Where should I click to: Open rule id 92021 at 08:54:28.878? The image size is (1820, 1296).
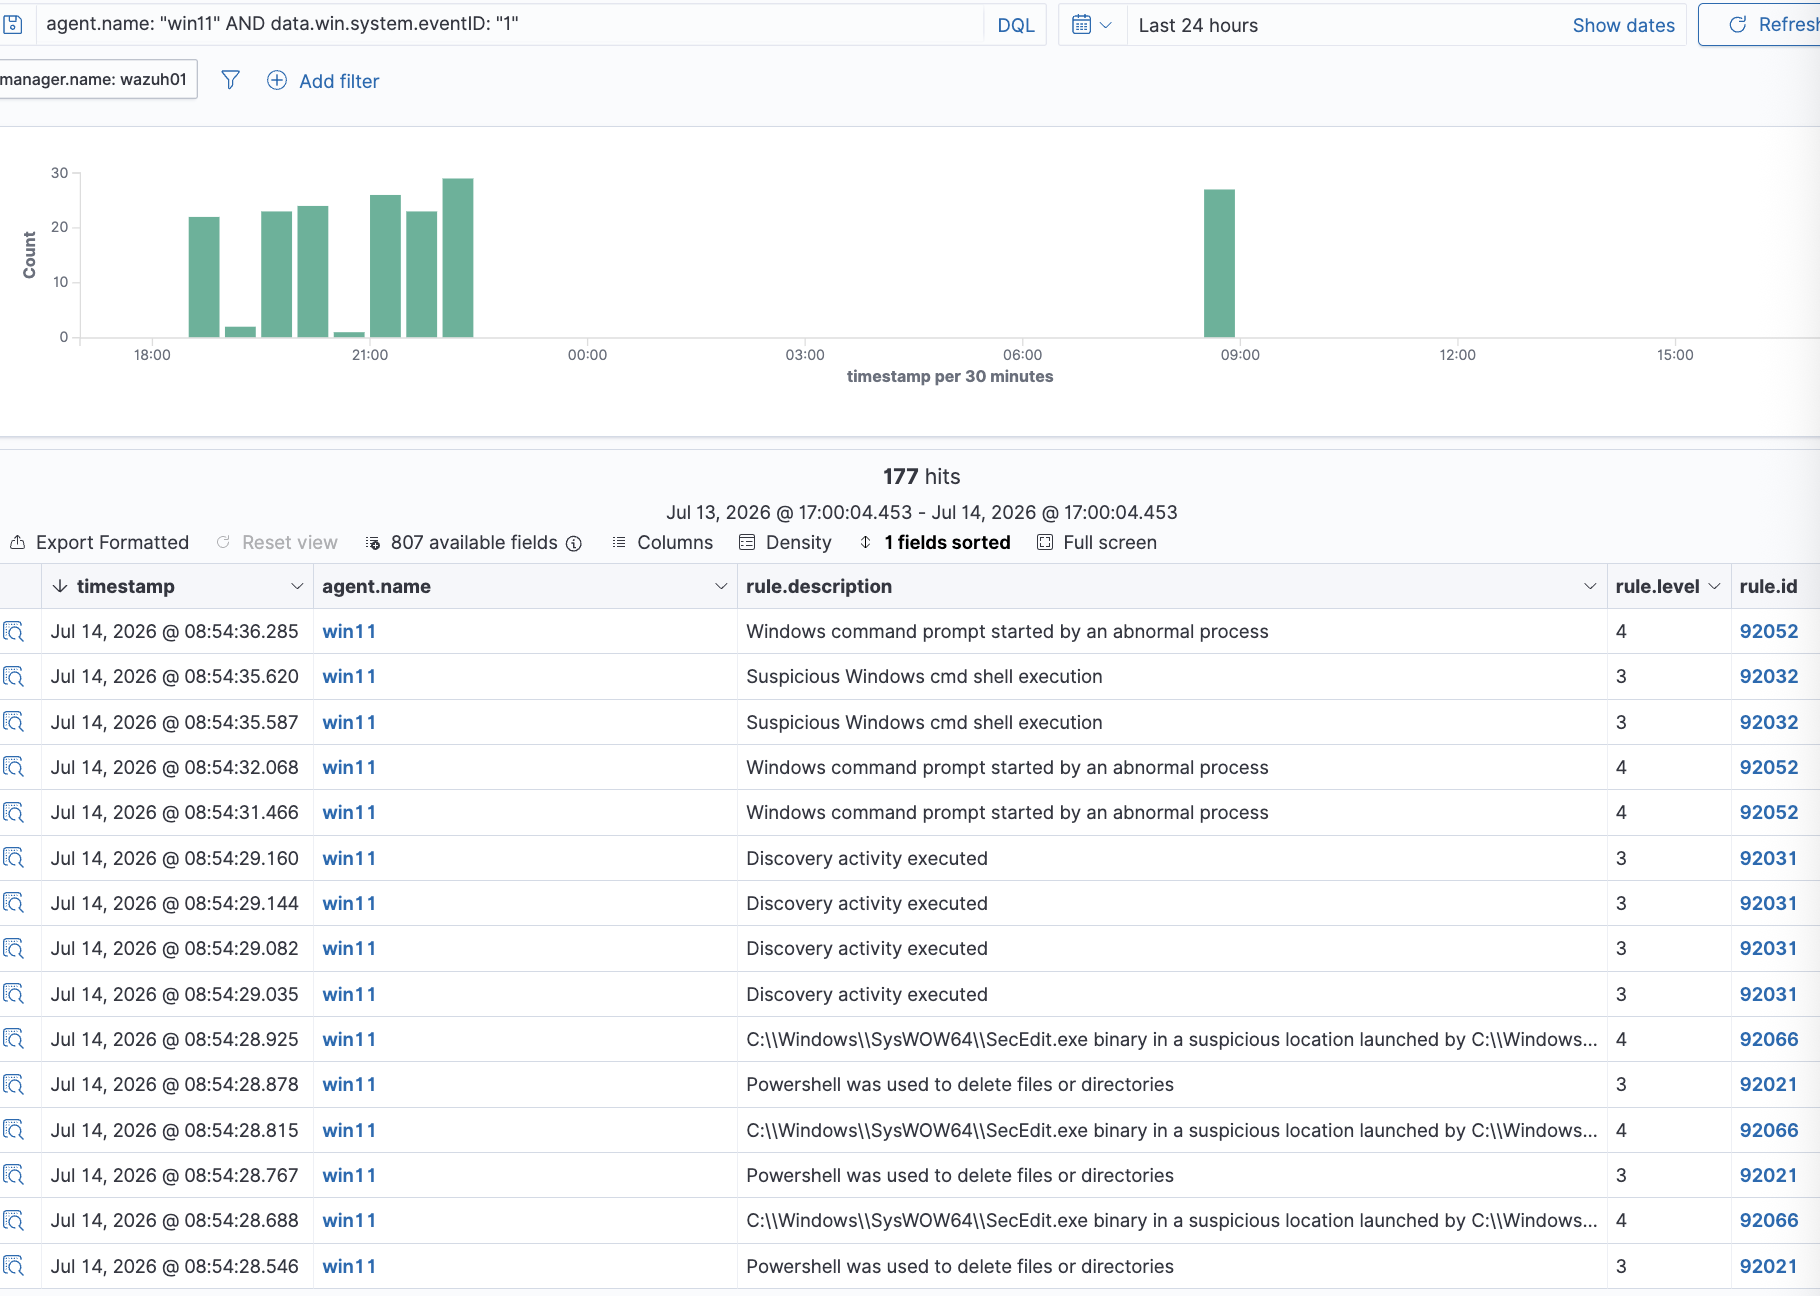1768,1084
